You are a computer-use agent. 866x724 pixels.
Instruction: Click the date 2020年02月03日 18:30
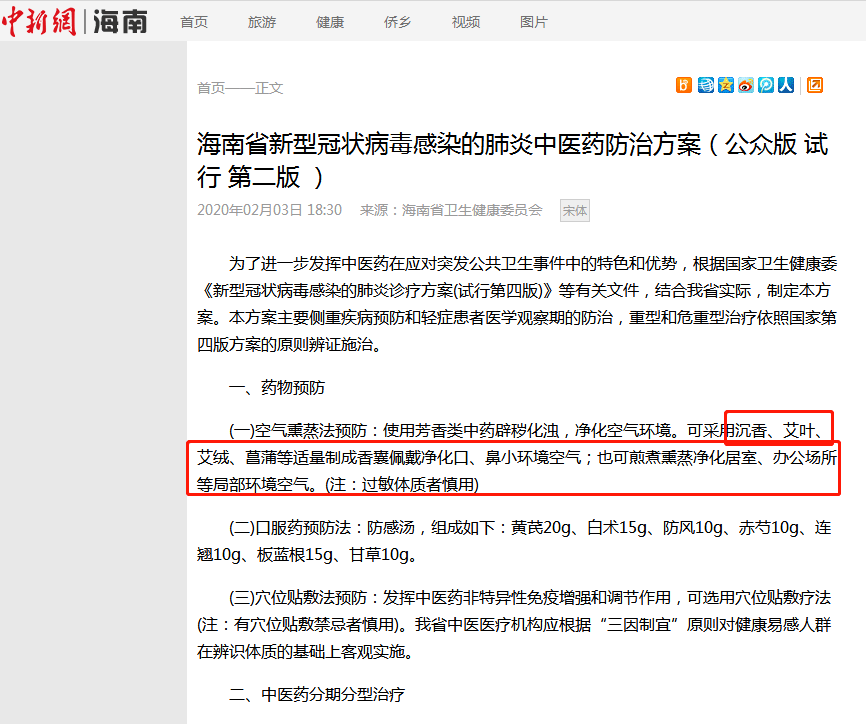click(x=270, y=210)
